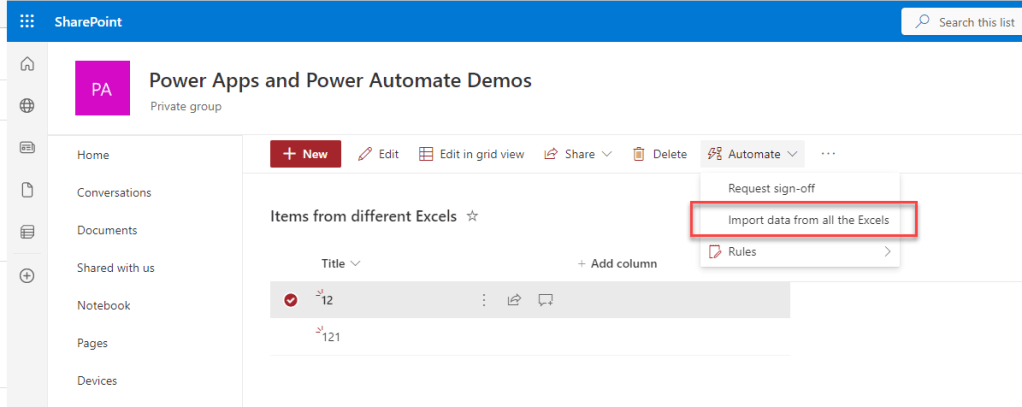Screen dimensions: 1022x407
Task: Click Edit in grid view
Action: 471,154
